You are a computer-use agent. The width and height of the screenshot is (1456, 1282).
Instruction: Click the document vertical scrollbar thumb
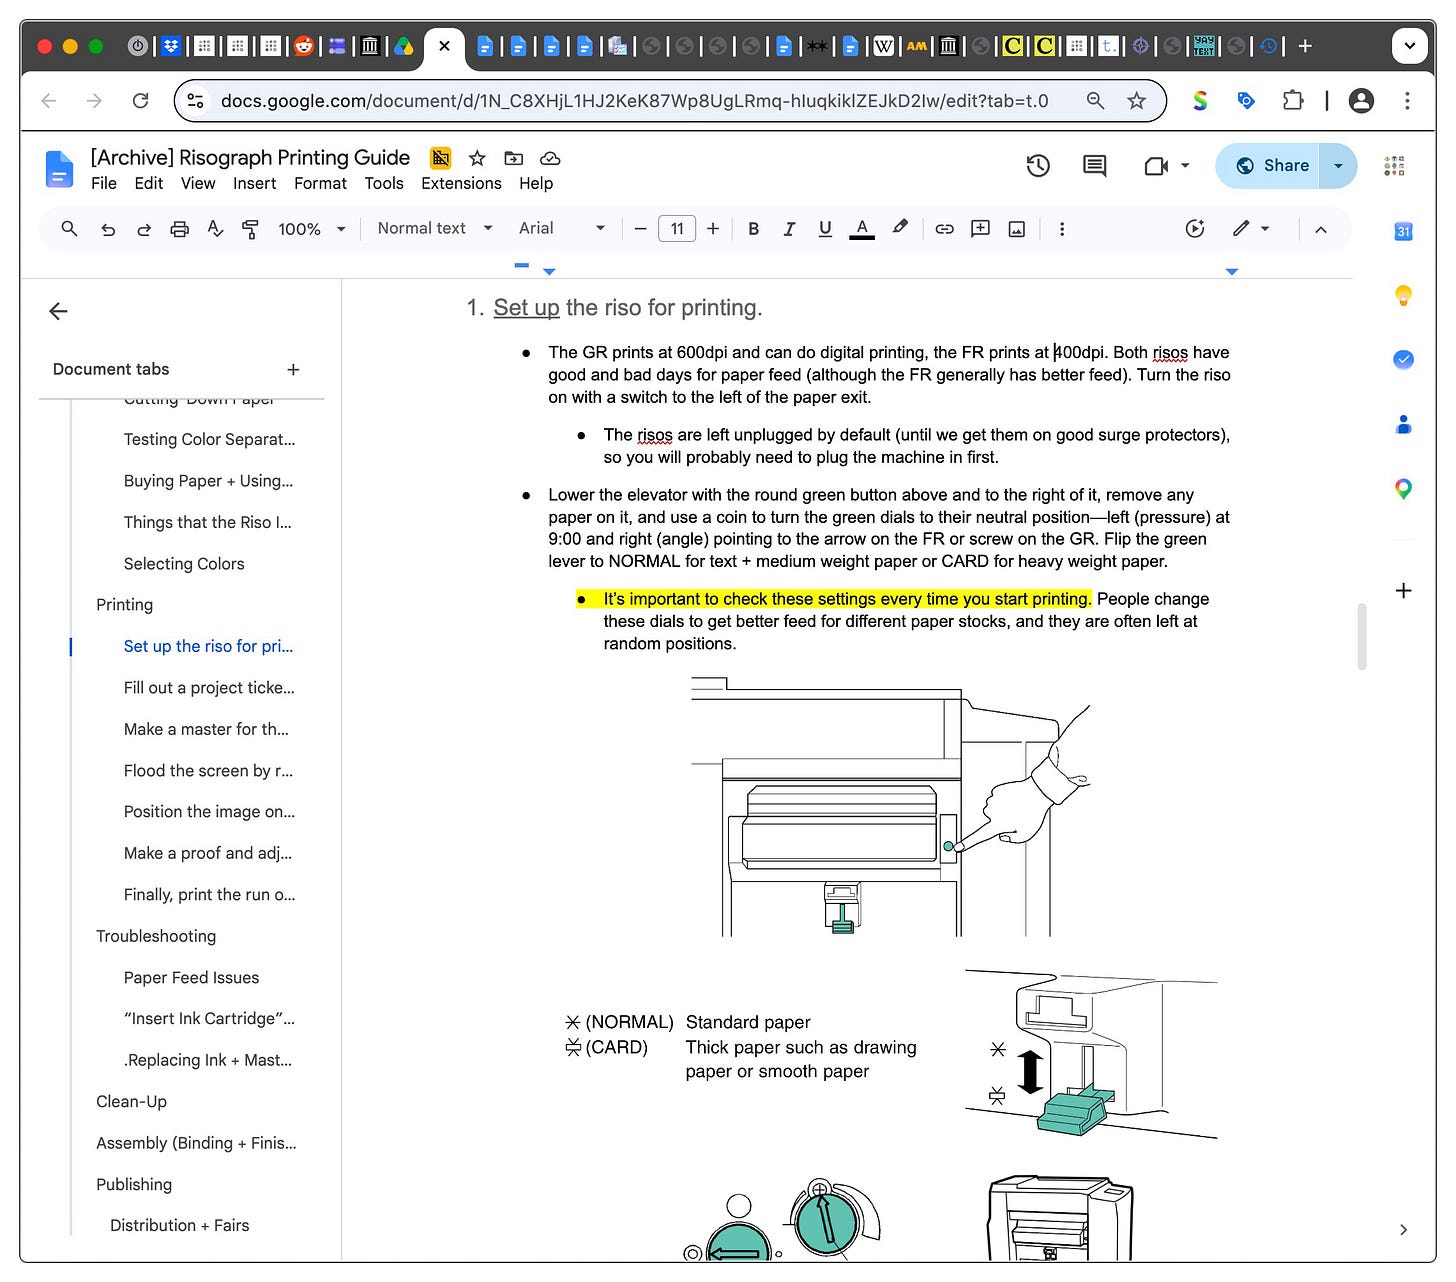(1361, 636)
